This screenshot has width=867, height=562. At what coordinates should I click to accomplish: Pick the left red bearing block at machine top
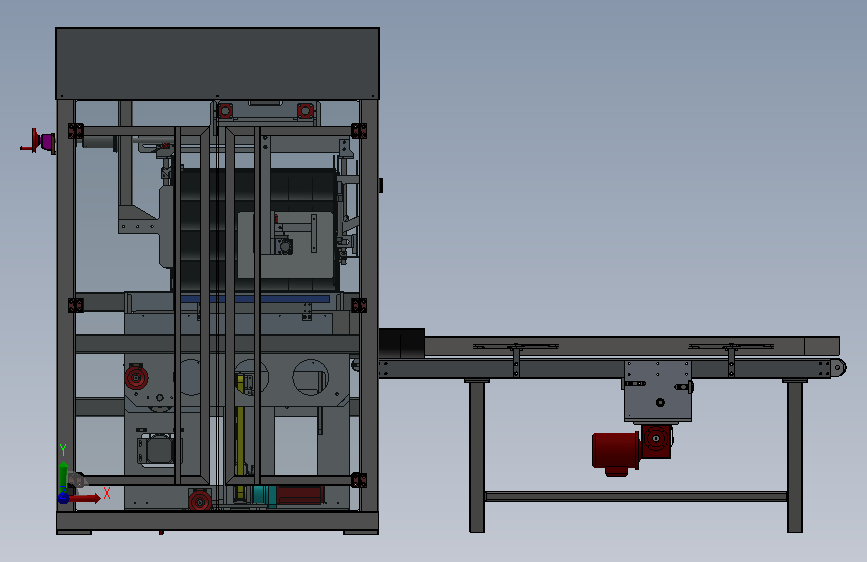tap(225, 111)
